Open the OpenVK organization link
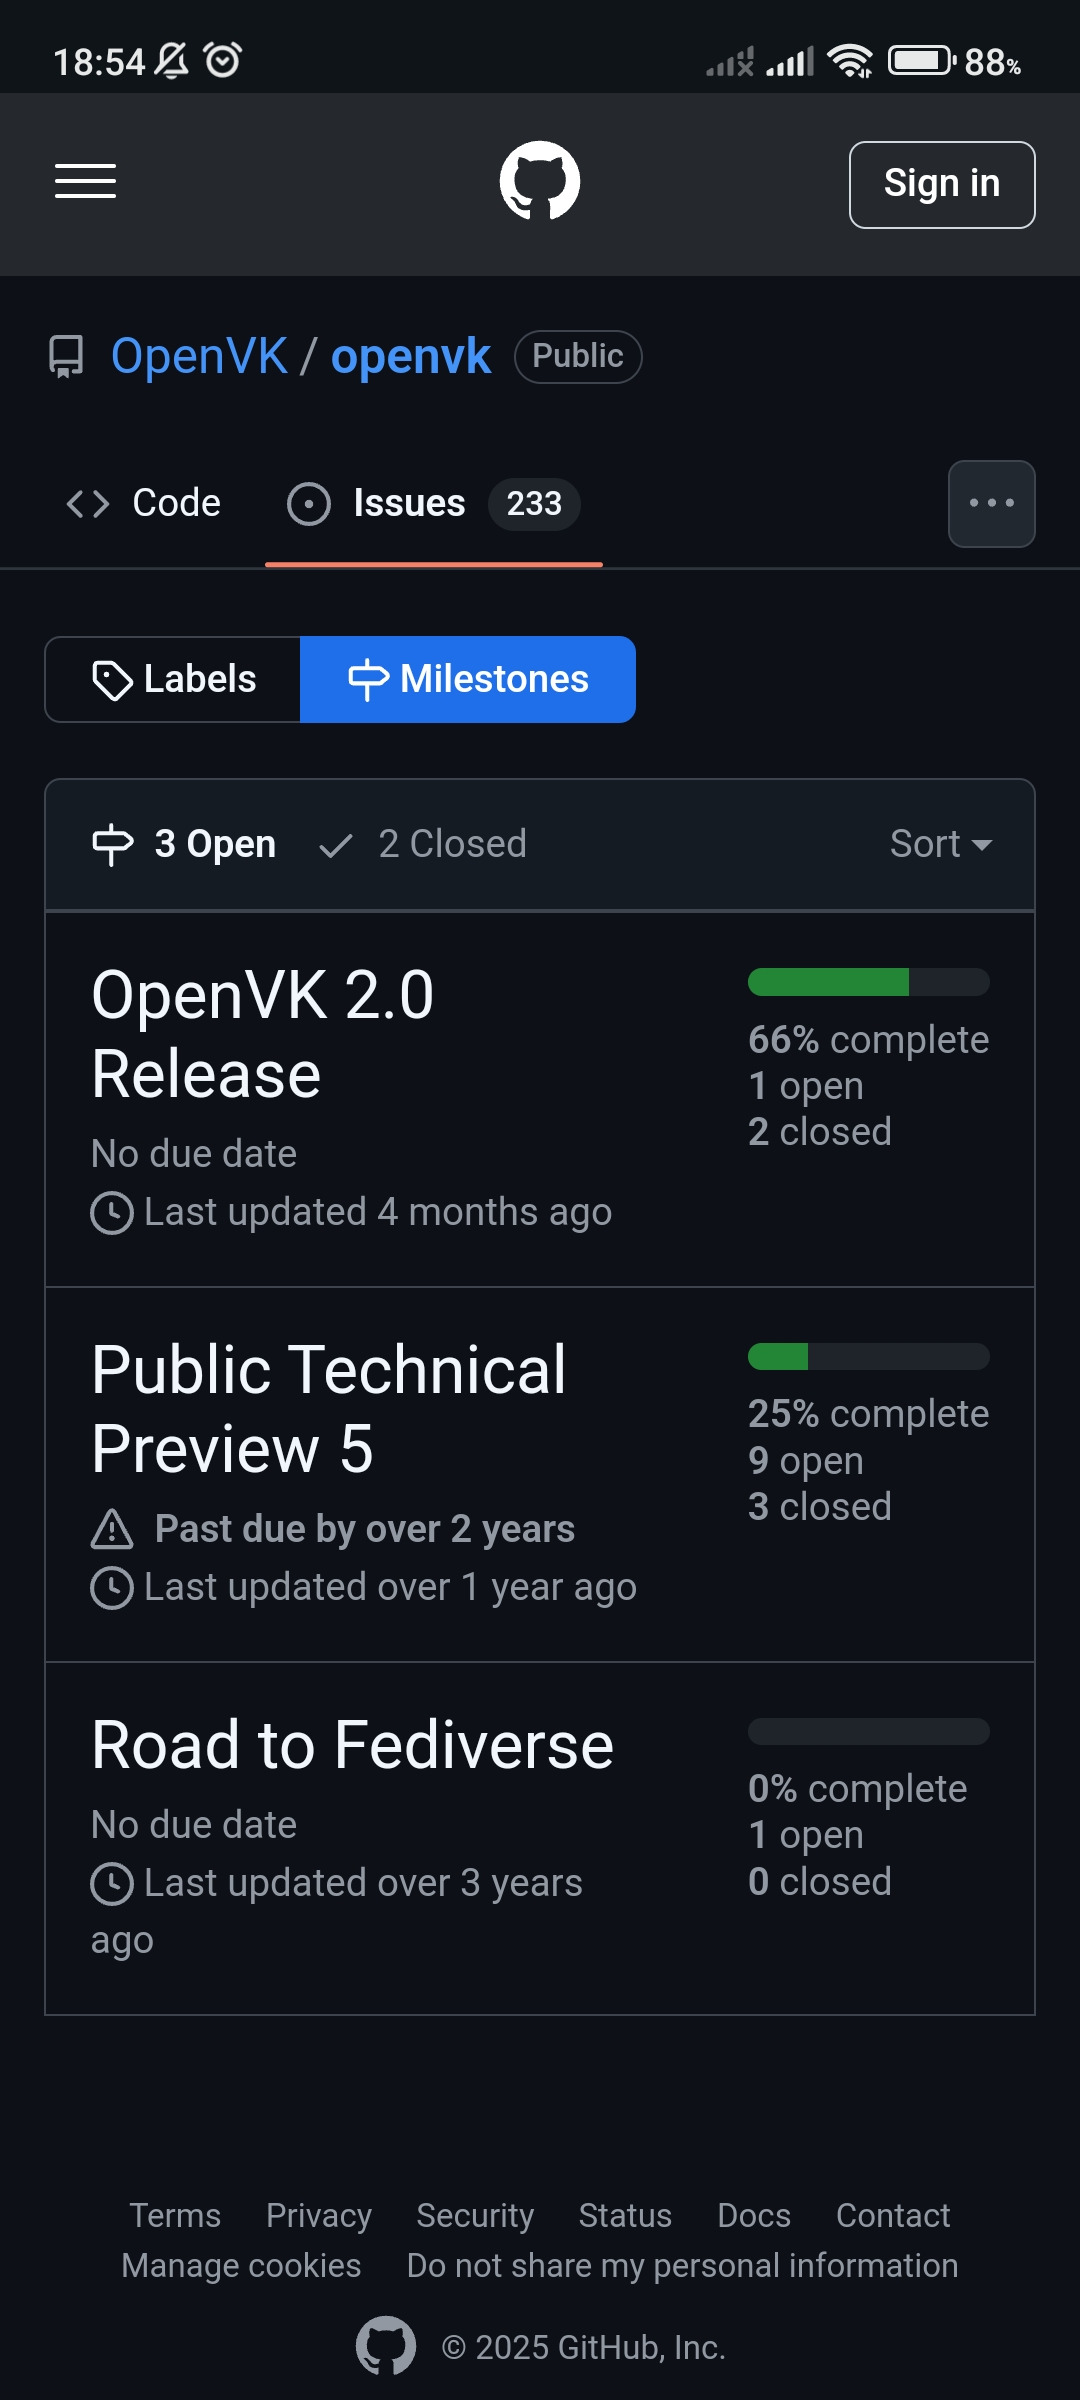The height and width of the screenshot is (2400, 1080). click(199, 357)
